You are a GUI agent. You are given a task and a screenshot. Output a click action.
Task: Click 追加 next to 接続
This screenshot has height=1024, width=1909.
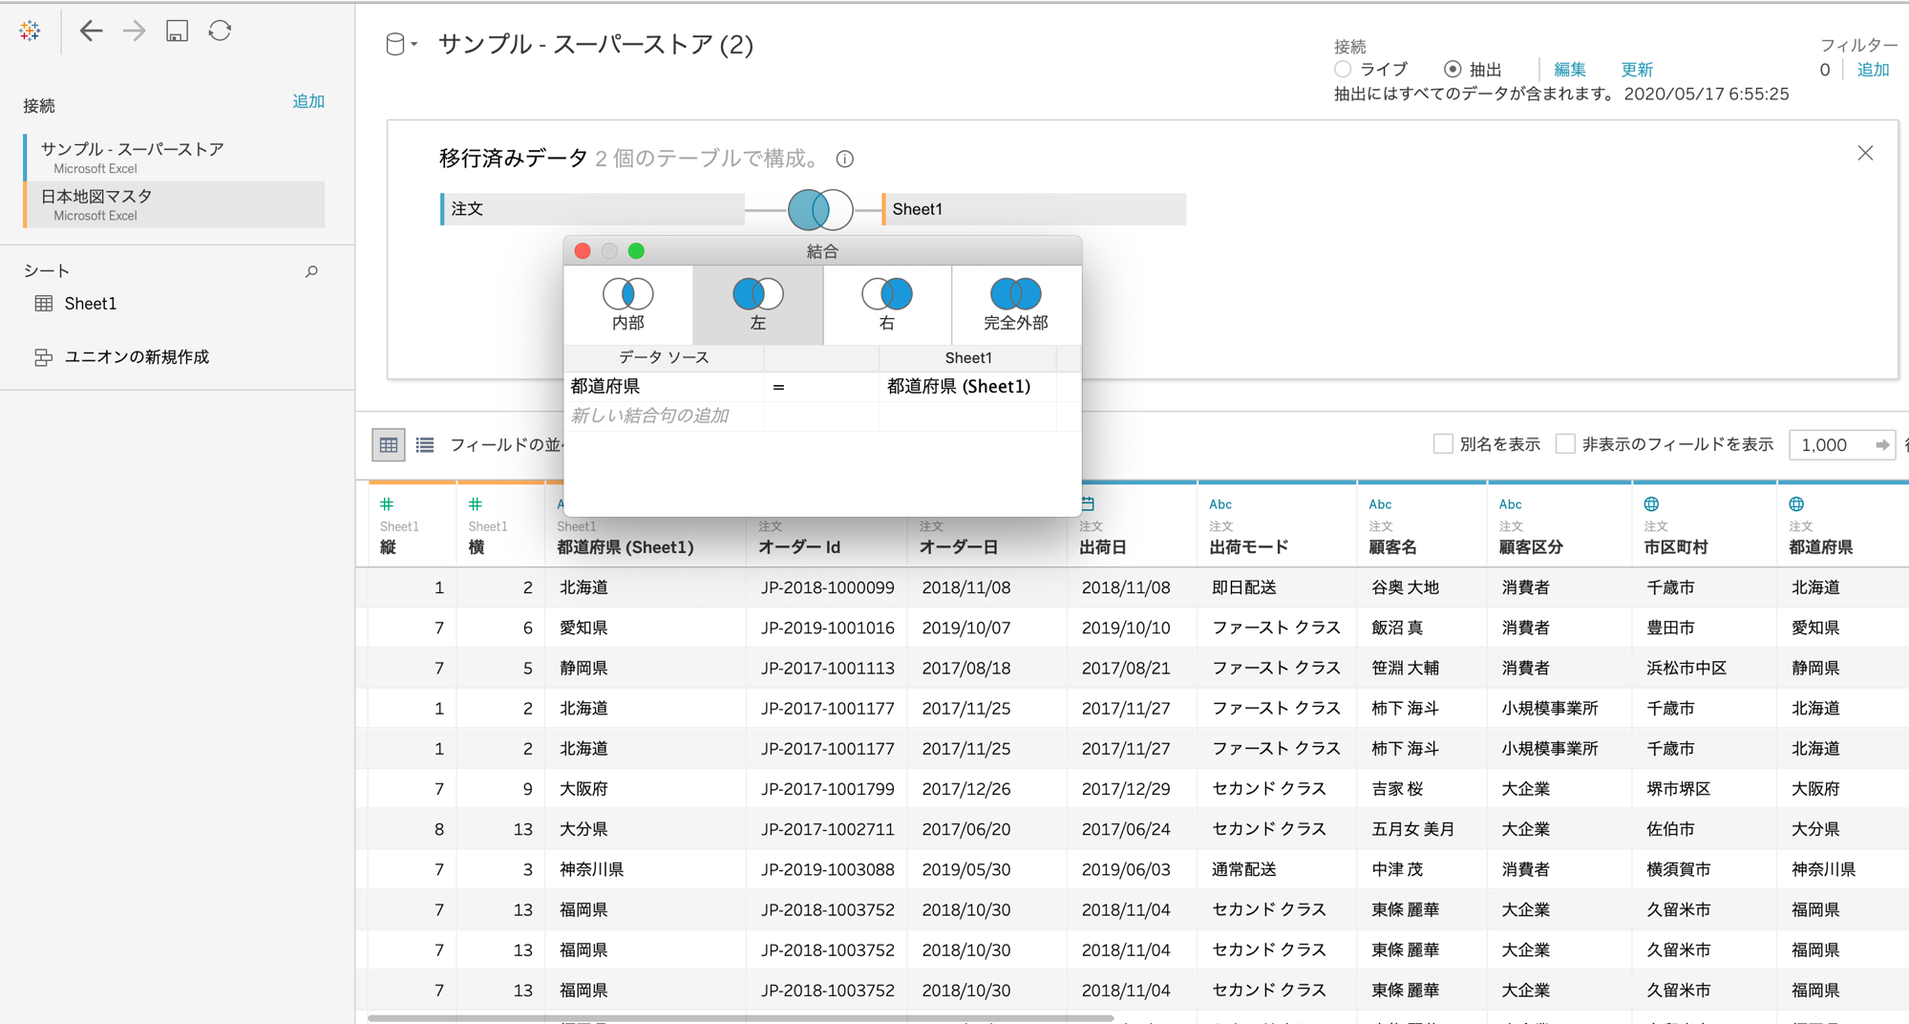click(x=308, y=102)
